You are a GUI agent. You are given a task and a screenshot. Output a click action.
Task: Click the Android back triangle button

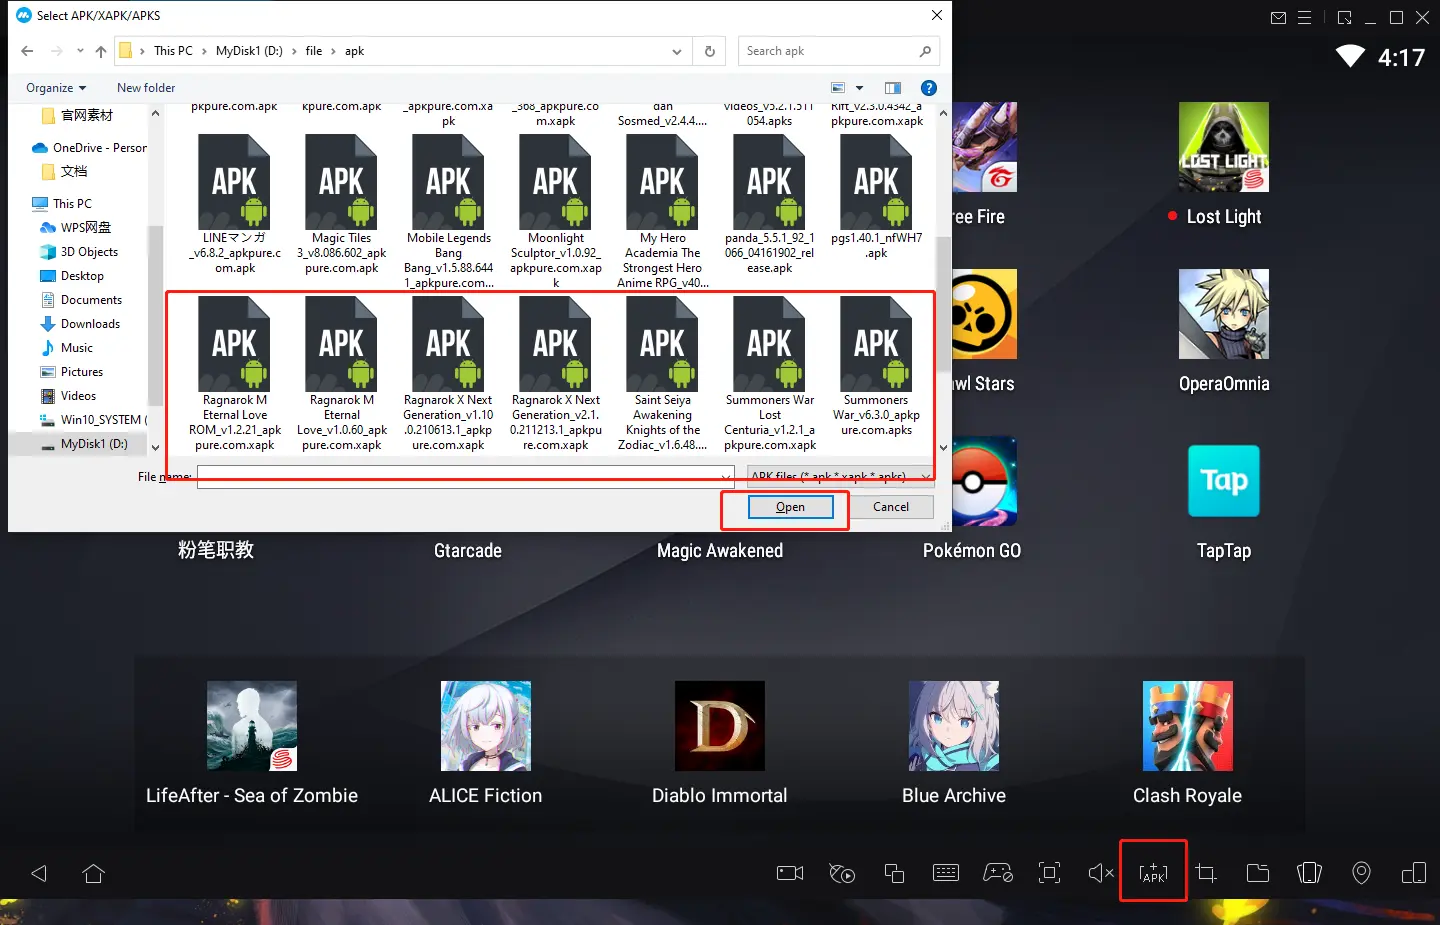click(39, 873)
